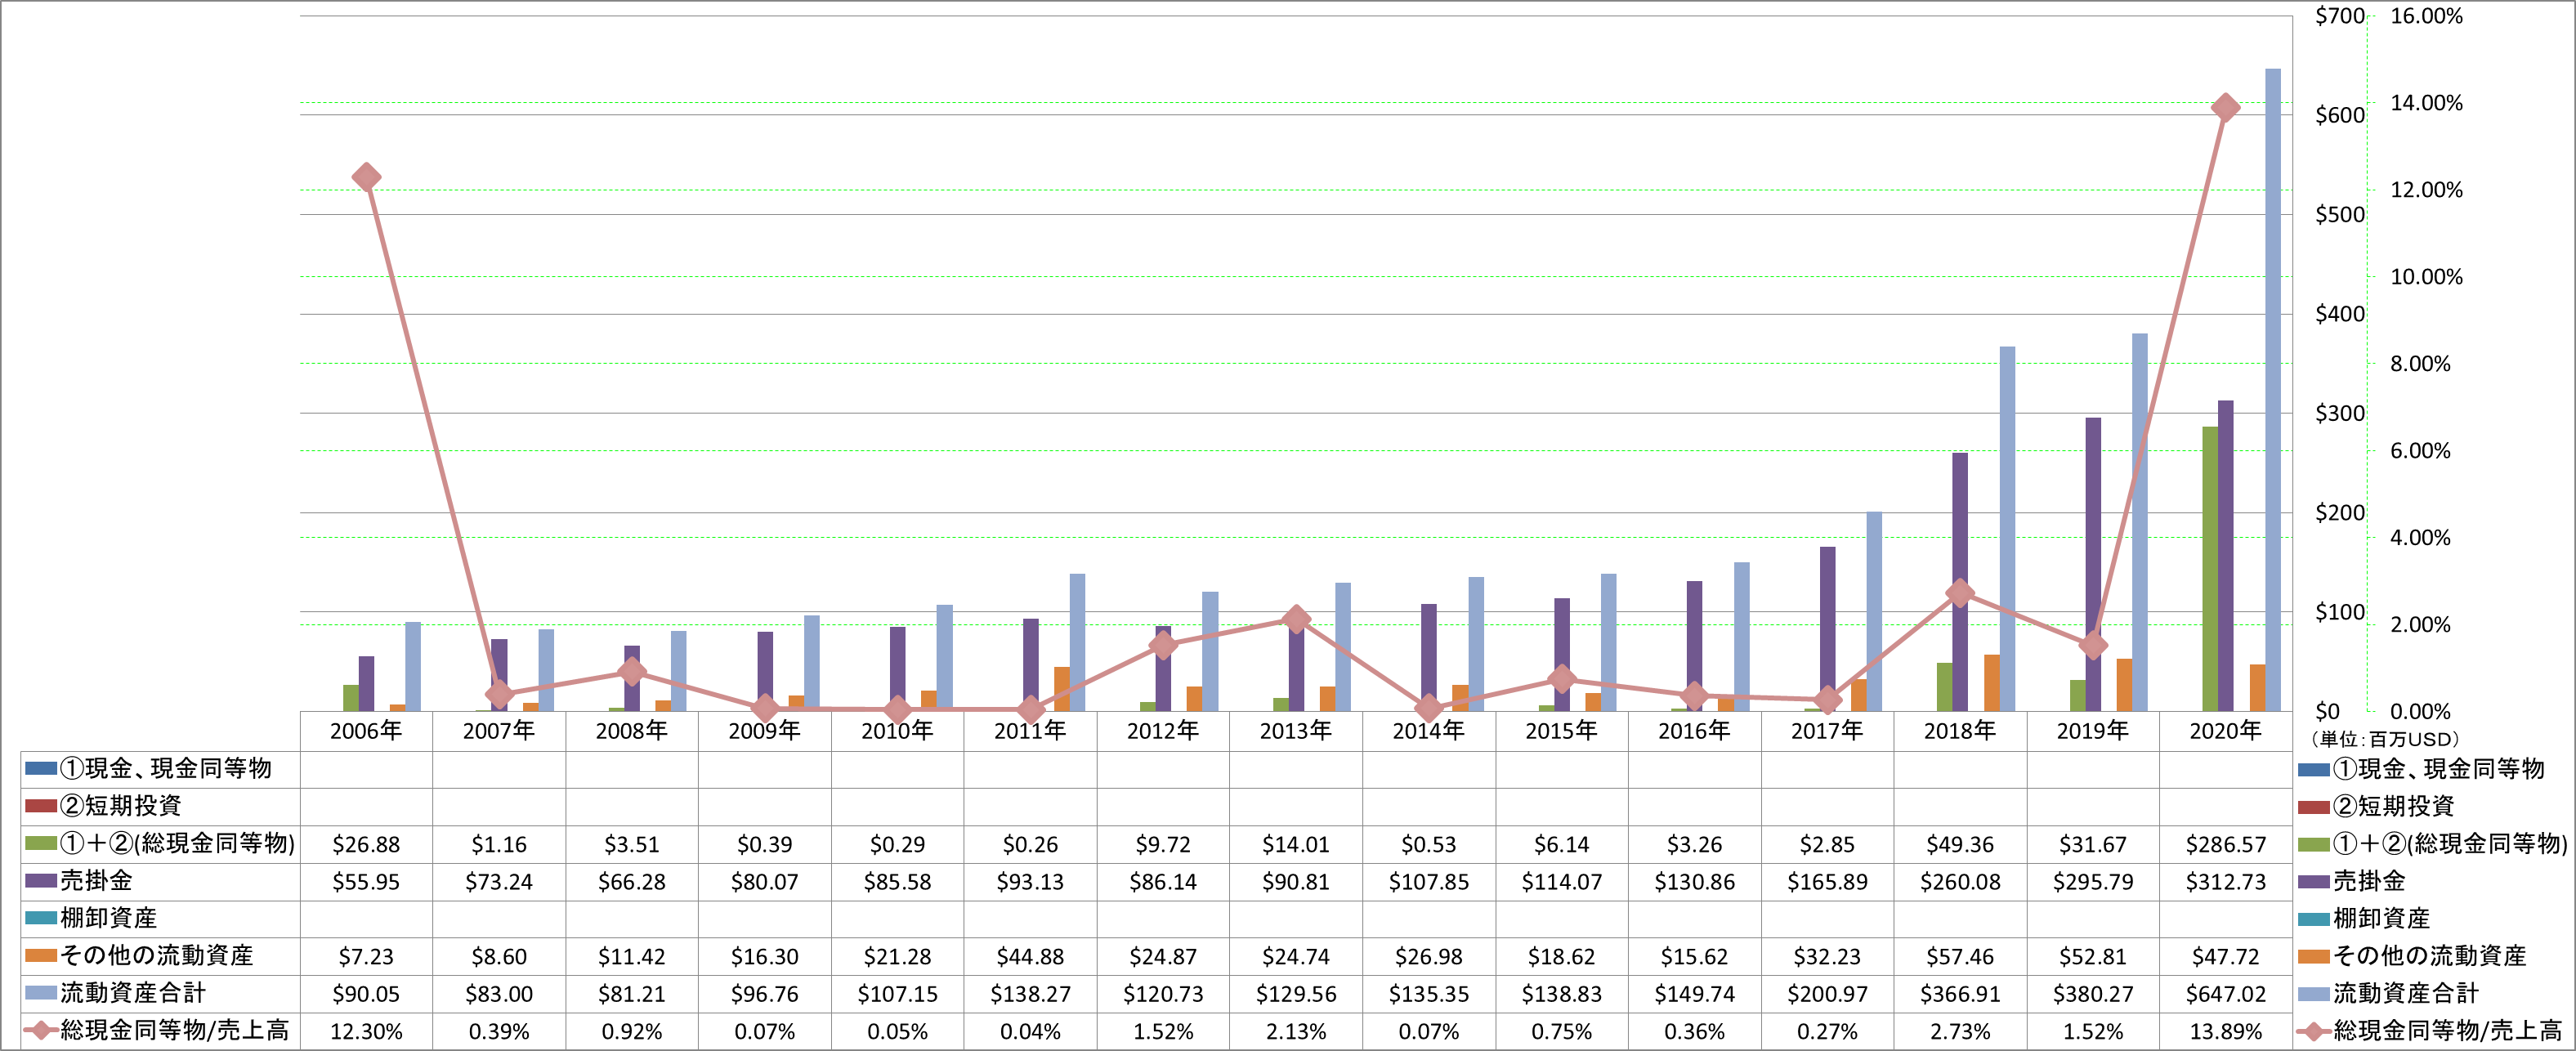Image resolution: width=2576 pixels, height=1051 pixels.
Task: Click the 2020 green cash equivalents bar
Action: point(2210,569)
